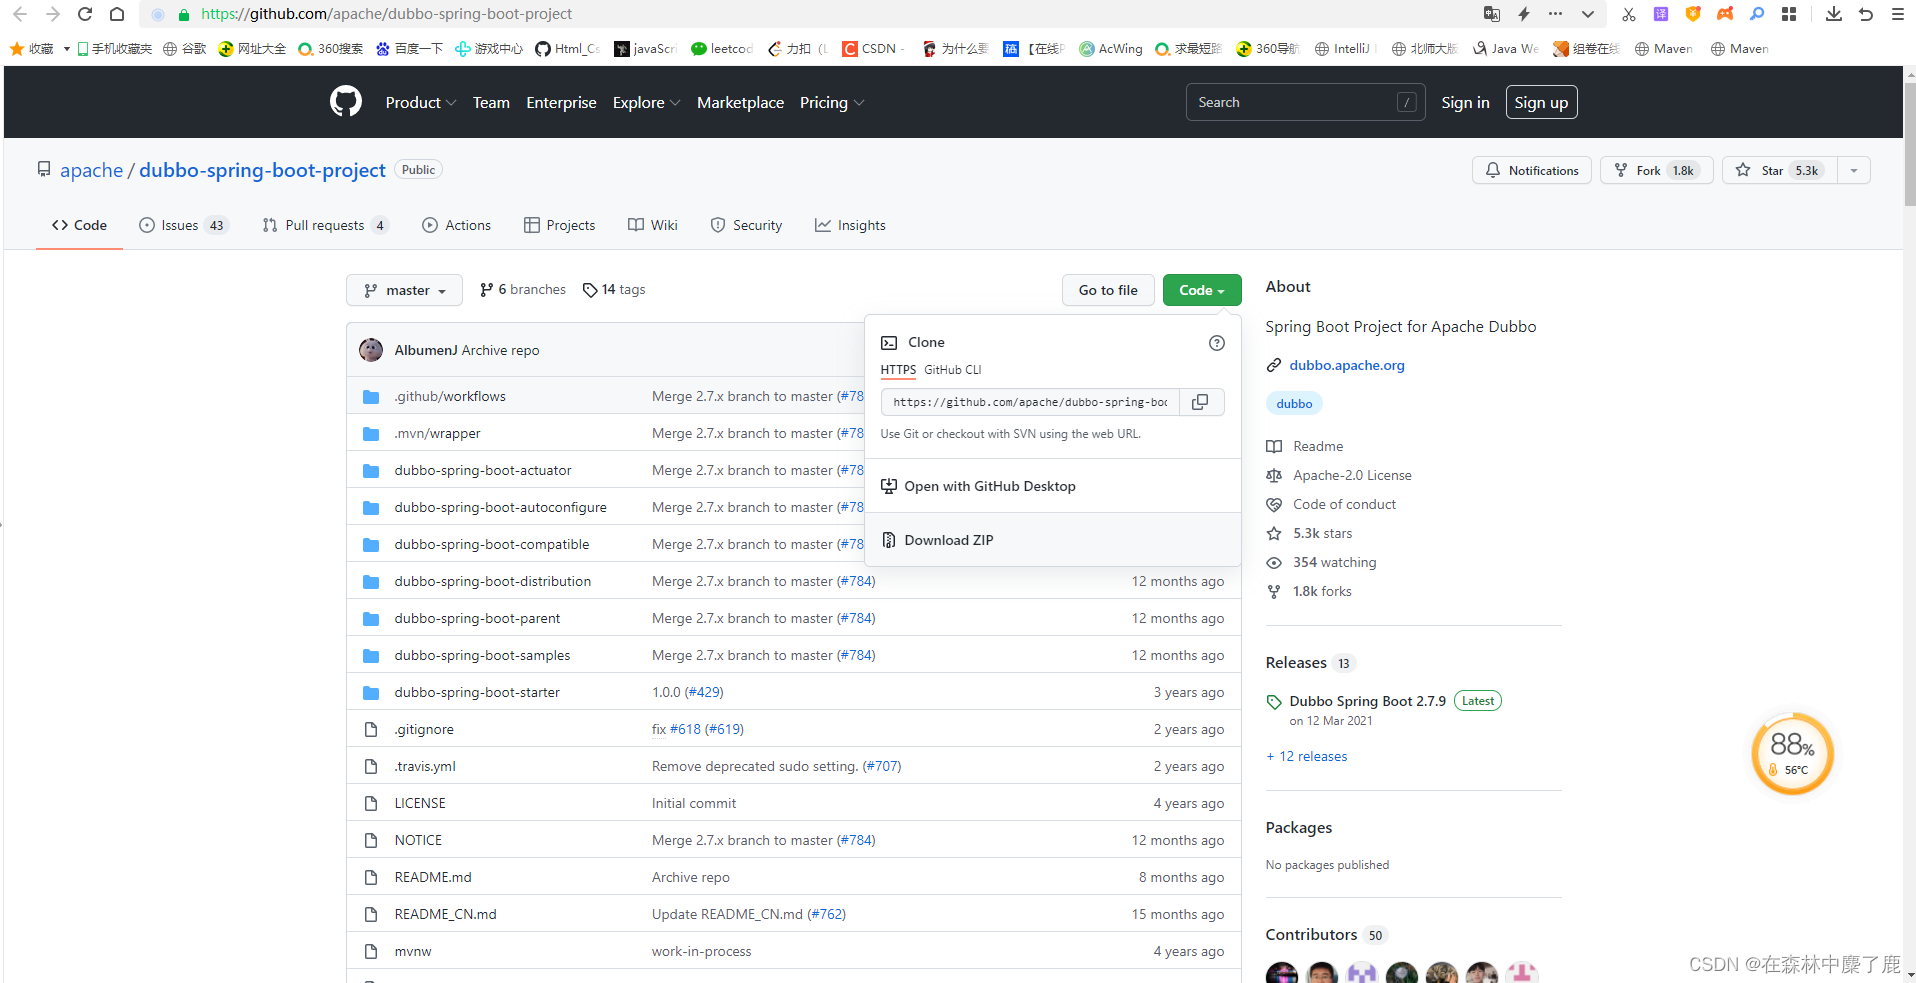Screen dimensions: 1916x983
Task: Open clone help question mark icon
Action: pyautogui.click(x=1216, y=343)
